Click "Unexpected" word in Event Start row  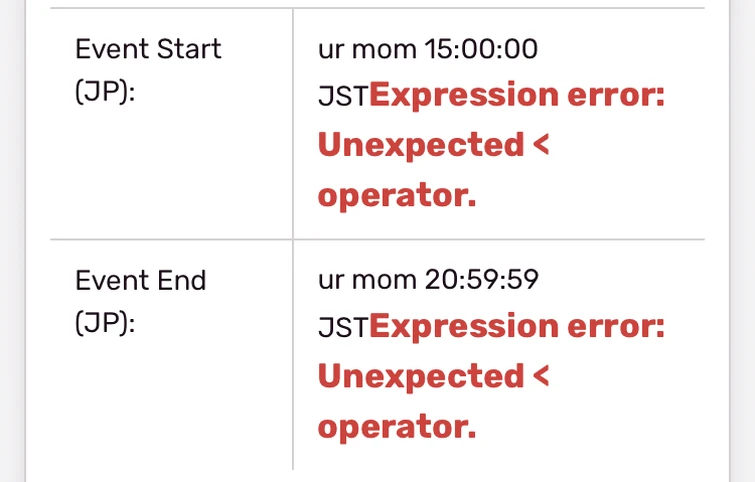(x=420, y=145)
